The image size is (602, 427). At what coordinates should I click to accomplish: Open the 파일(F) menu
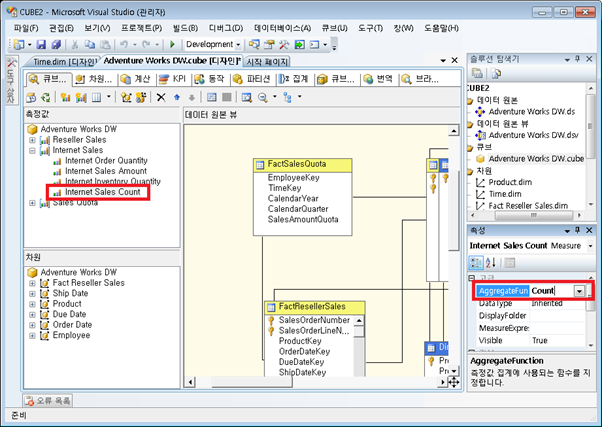tap(26, 28)
